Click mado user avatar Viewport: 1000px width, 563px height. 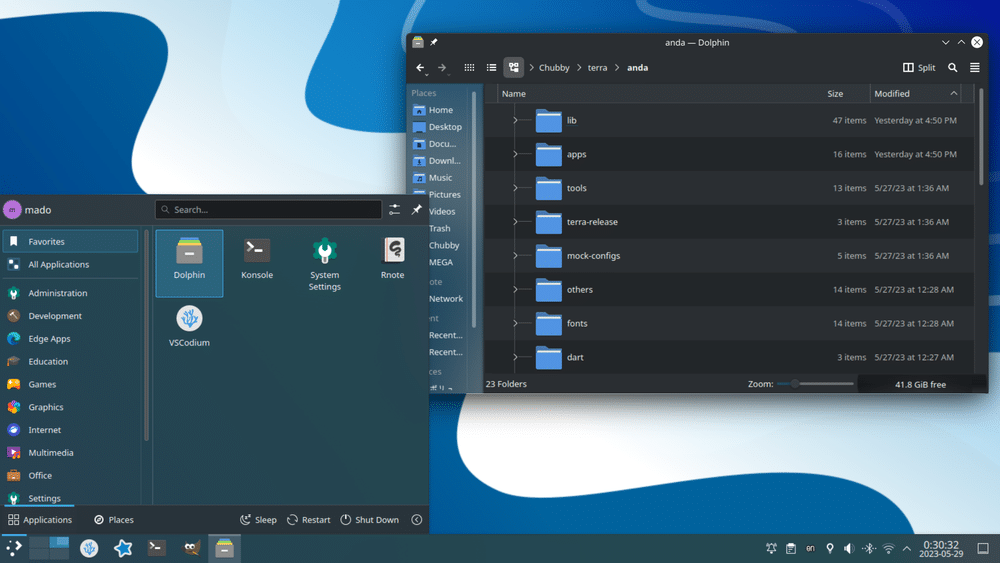[12, 209]
